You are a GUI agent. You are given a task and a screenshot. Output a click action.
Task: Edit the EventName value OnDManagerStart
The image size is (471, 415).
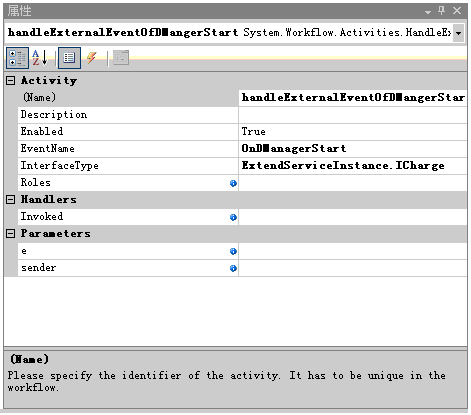353,149
